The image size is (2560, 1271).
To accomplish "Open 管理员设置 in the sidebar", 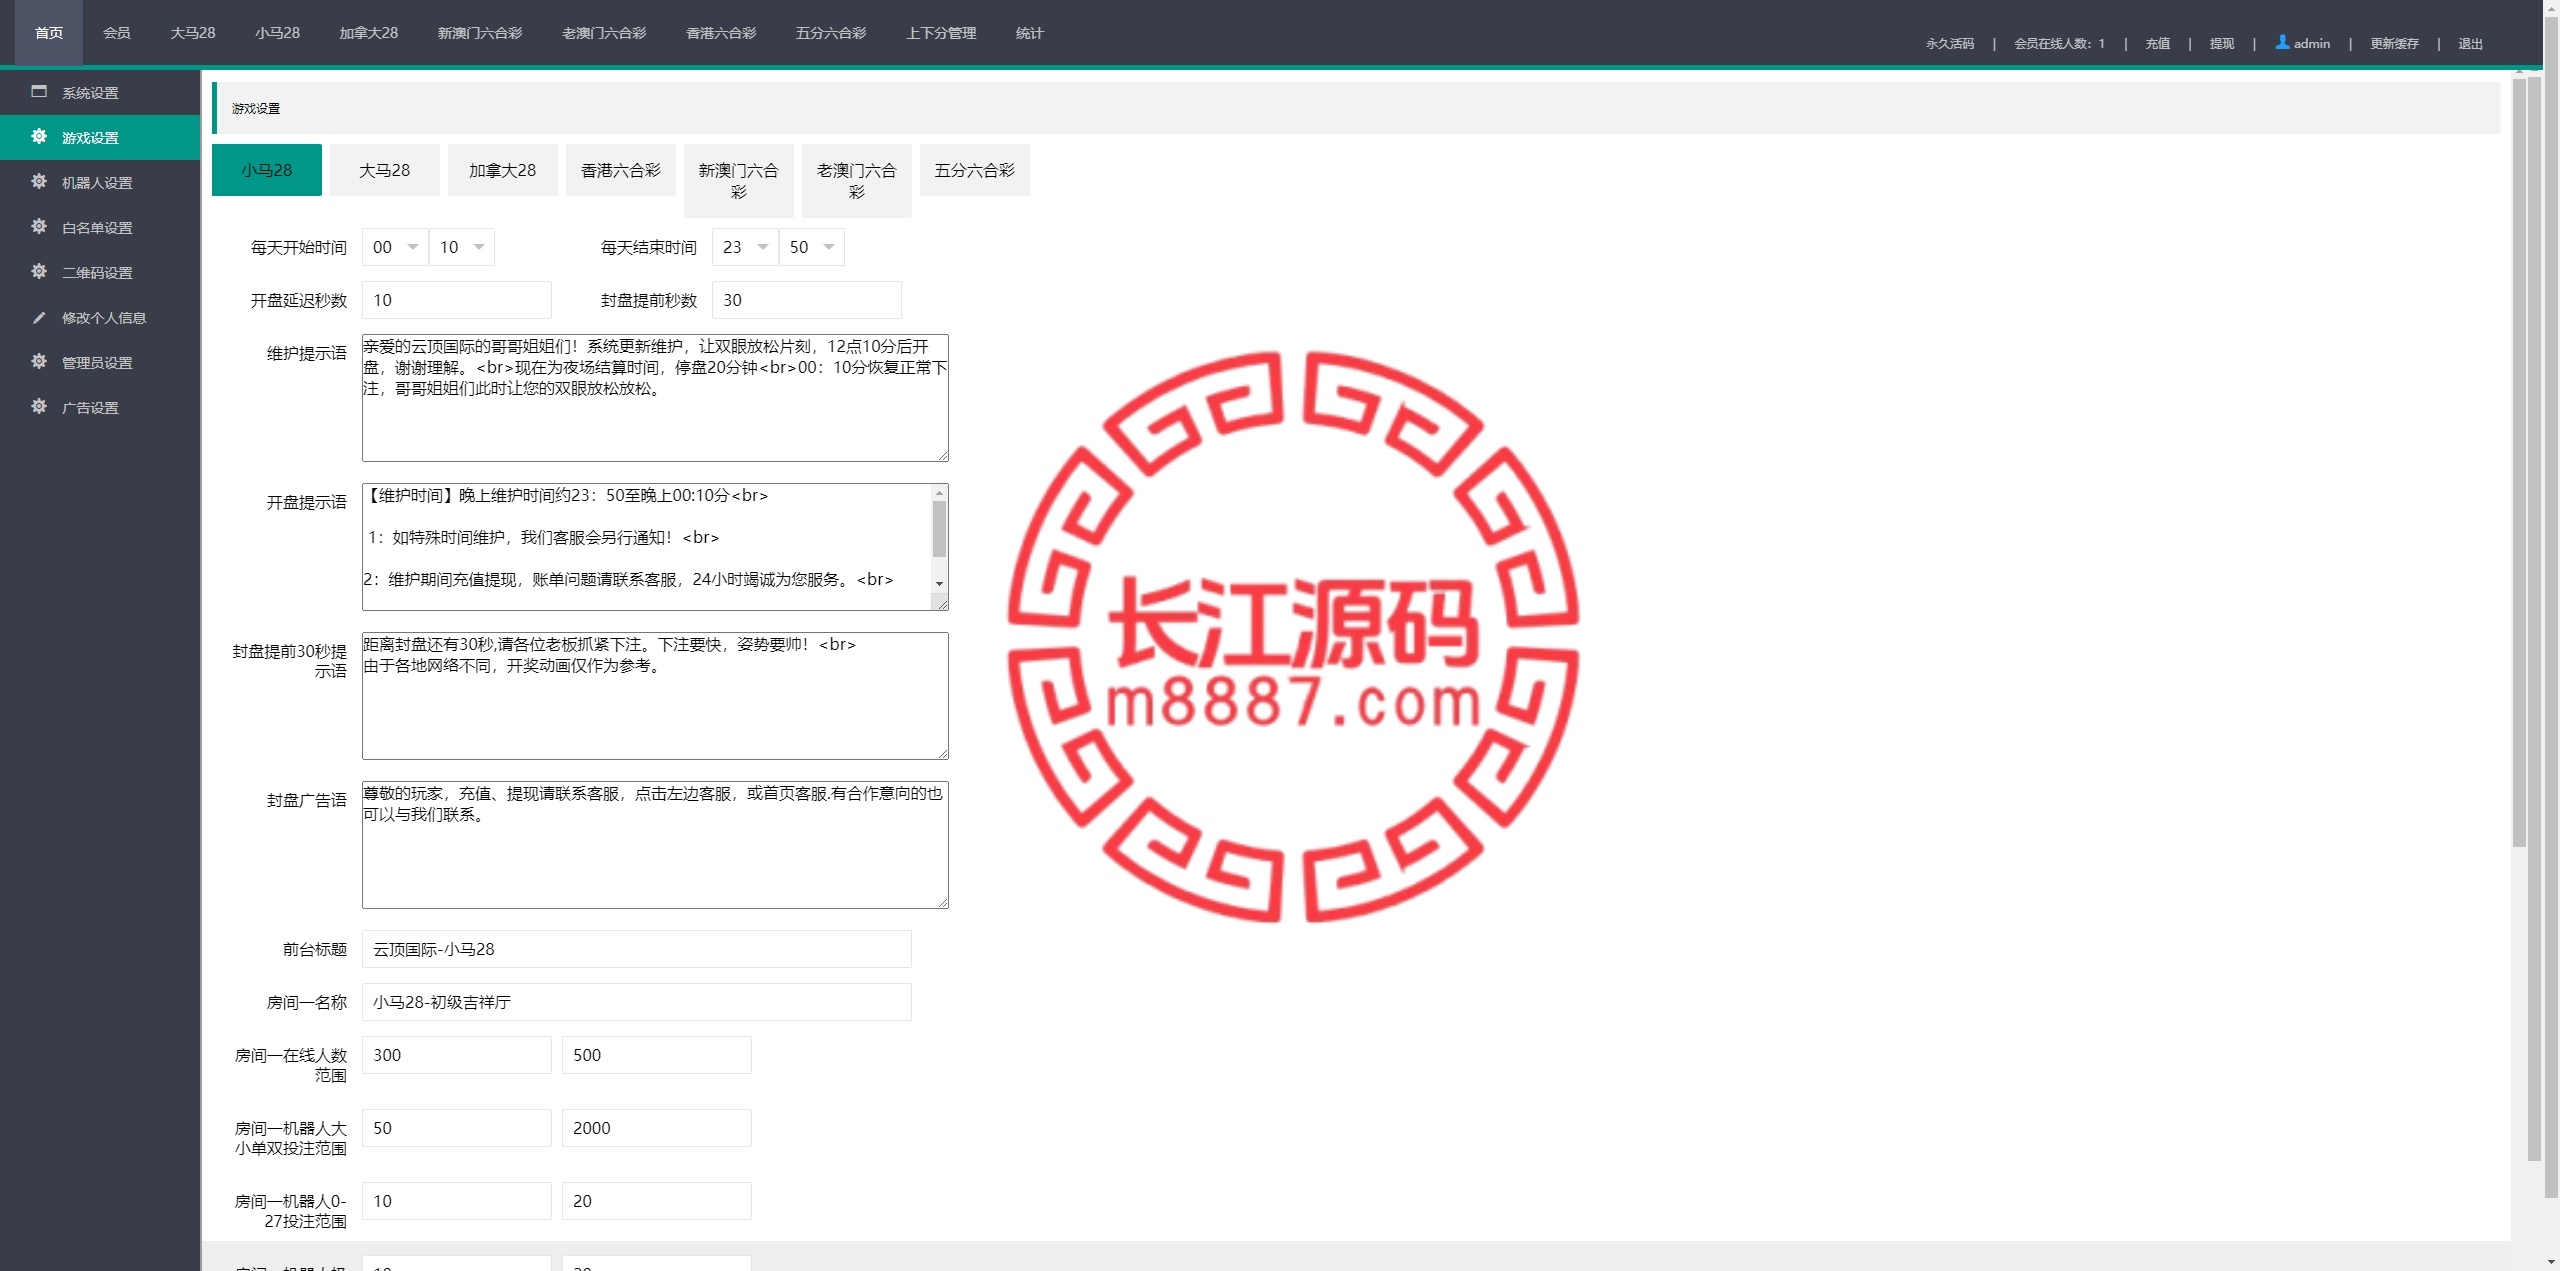I will (100, 362).
